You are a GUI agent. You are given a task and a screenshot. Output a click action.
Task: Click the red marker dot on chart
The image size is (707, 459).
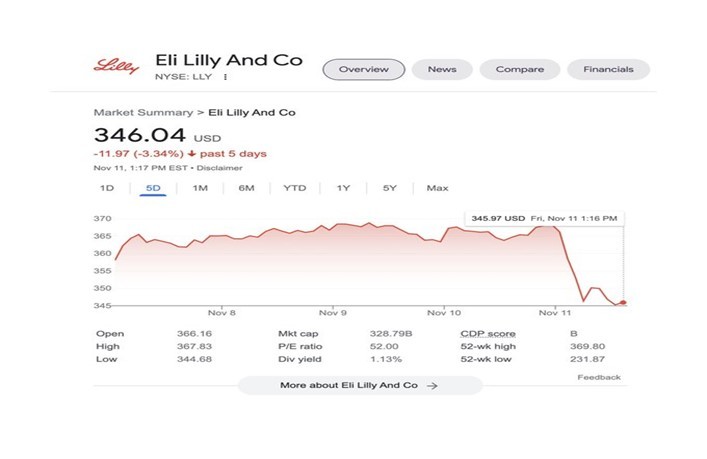point(624,302)
